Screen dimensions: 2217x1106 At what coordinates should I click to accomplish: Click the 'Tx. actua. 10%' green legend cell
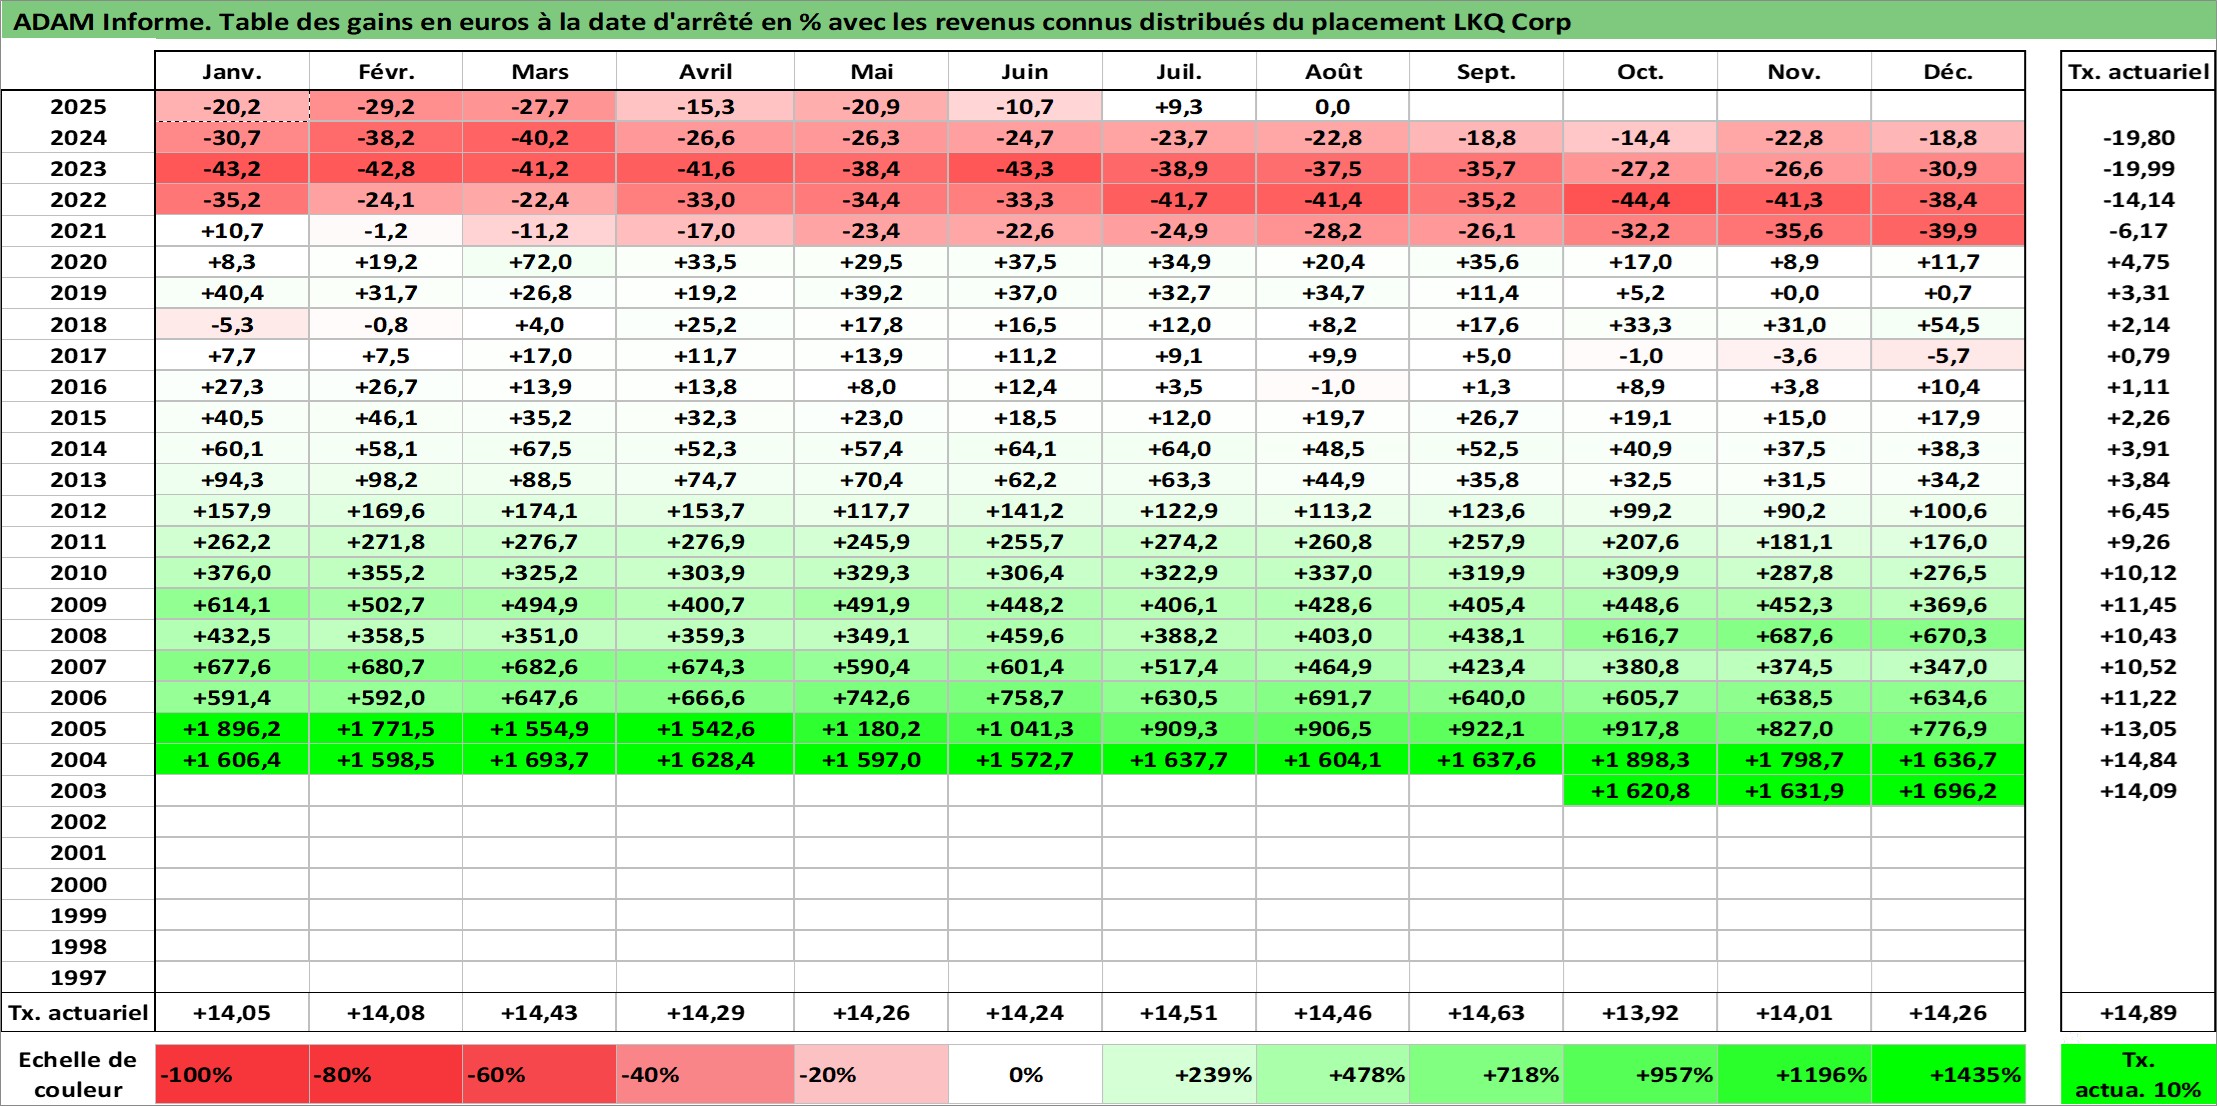click(2138, 1075)
